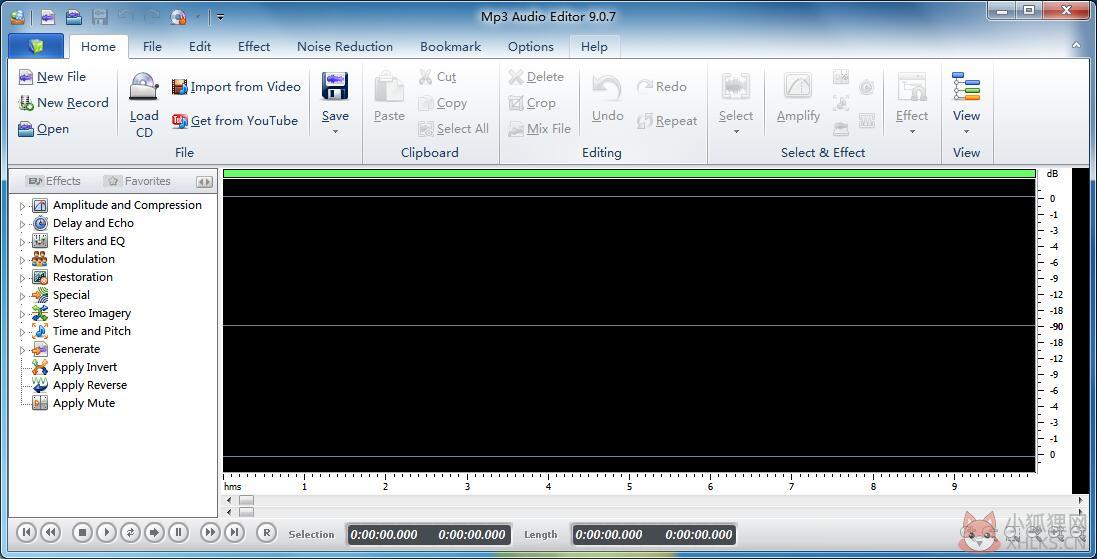Screen dimensions: 1097x559
Task: Switch to Favorites panel tab
Action: [137, 181]
